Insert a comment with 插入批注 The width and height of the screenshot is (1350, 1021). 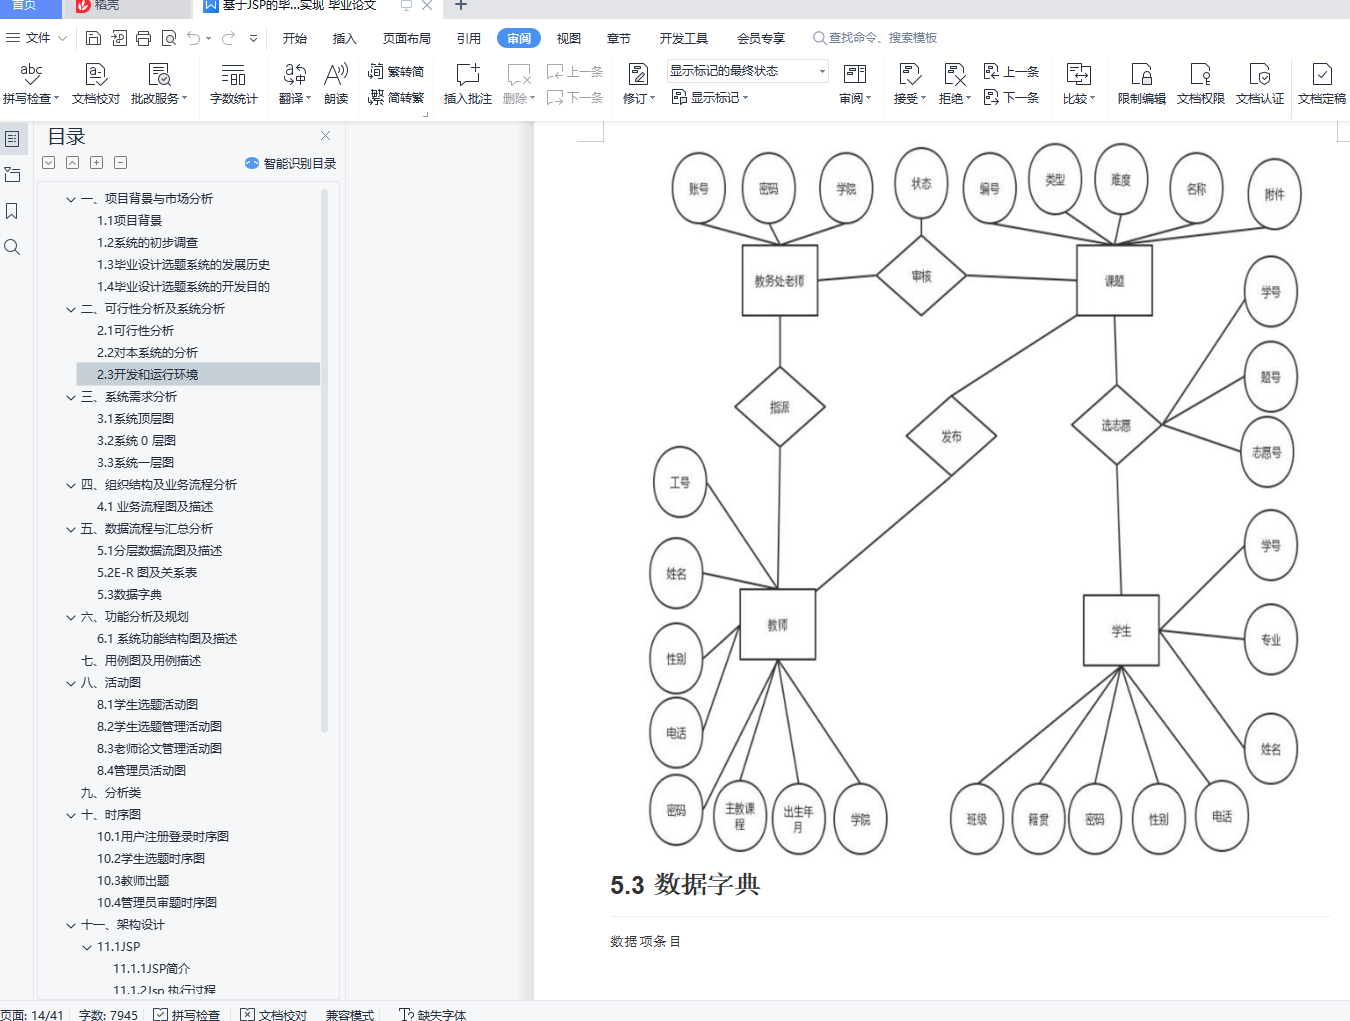click(468, 84)
